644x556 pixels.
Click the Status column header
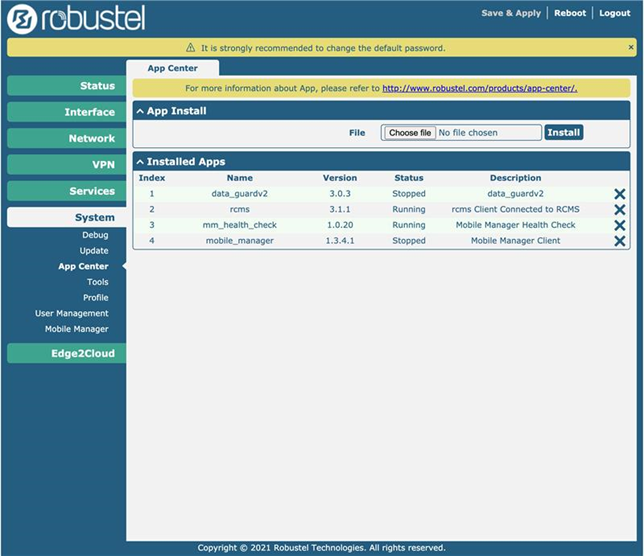tap(409, 178)
